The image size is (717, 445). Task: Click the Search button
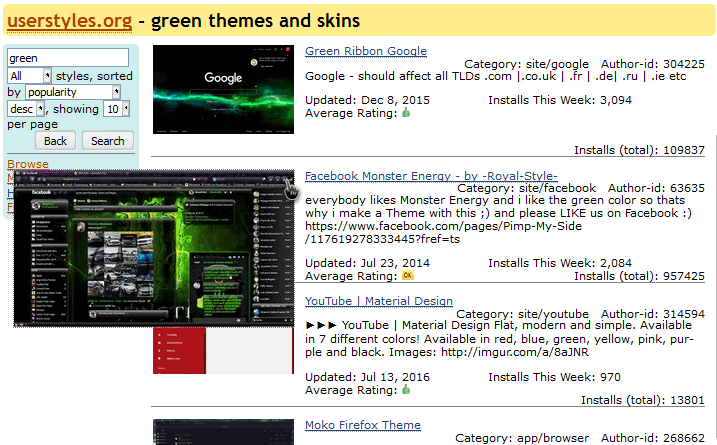(108, 141)
